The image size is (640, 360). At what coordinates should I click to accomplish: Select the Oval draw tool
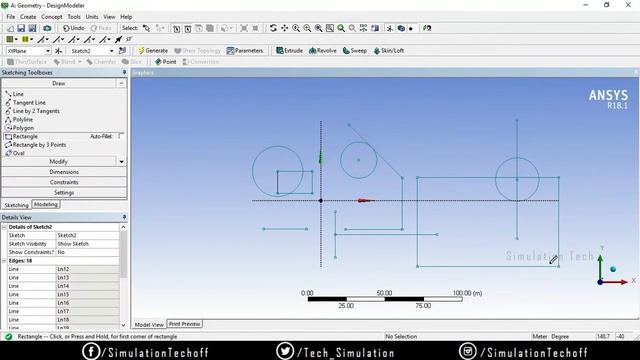pyautogui.click(x=15, y=153)
